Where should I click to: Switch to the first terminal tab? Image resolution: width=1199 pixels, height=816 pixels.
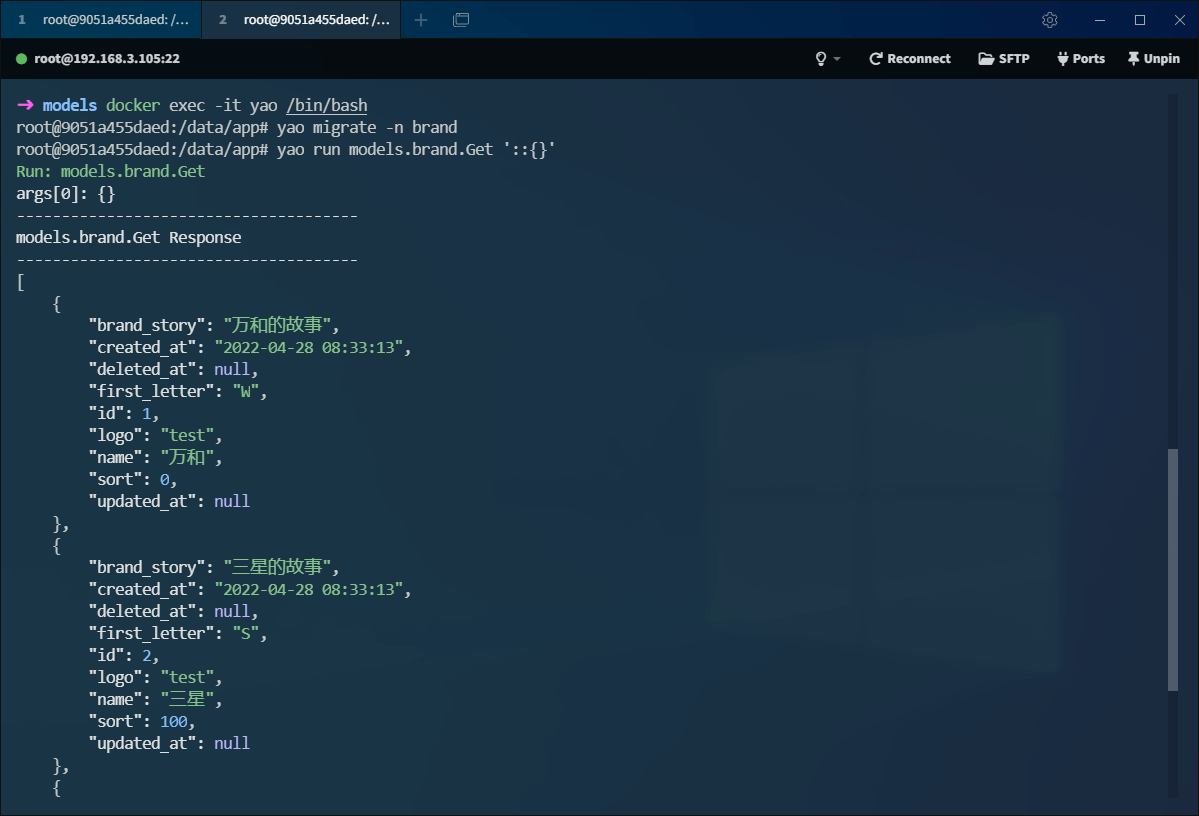102,20
